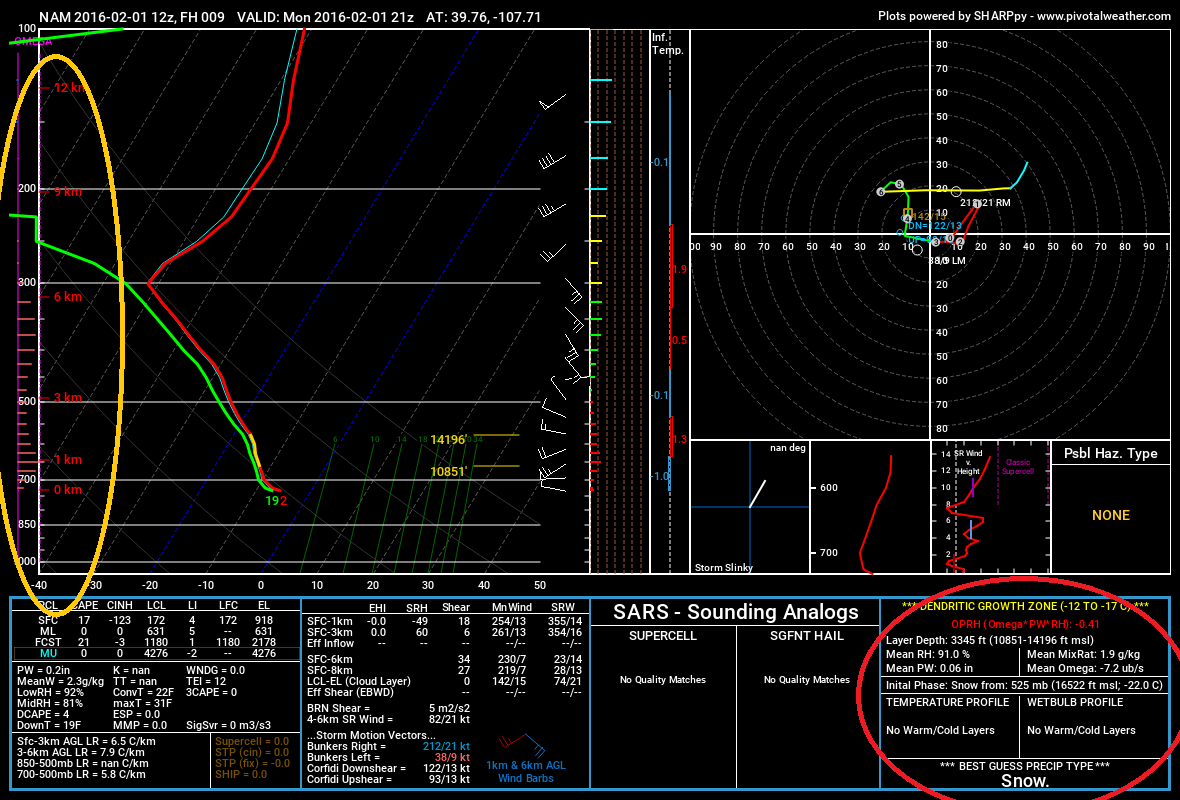Click the 'Mean PW: 0.06 in' value
The height and width of the screenshot is (800, 1180).
point(929,668)
